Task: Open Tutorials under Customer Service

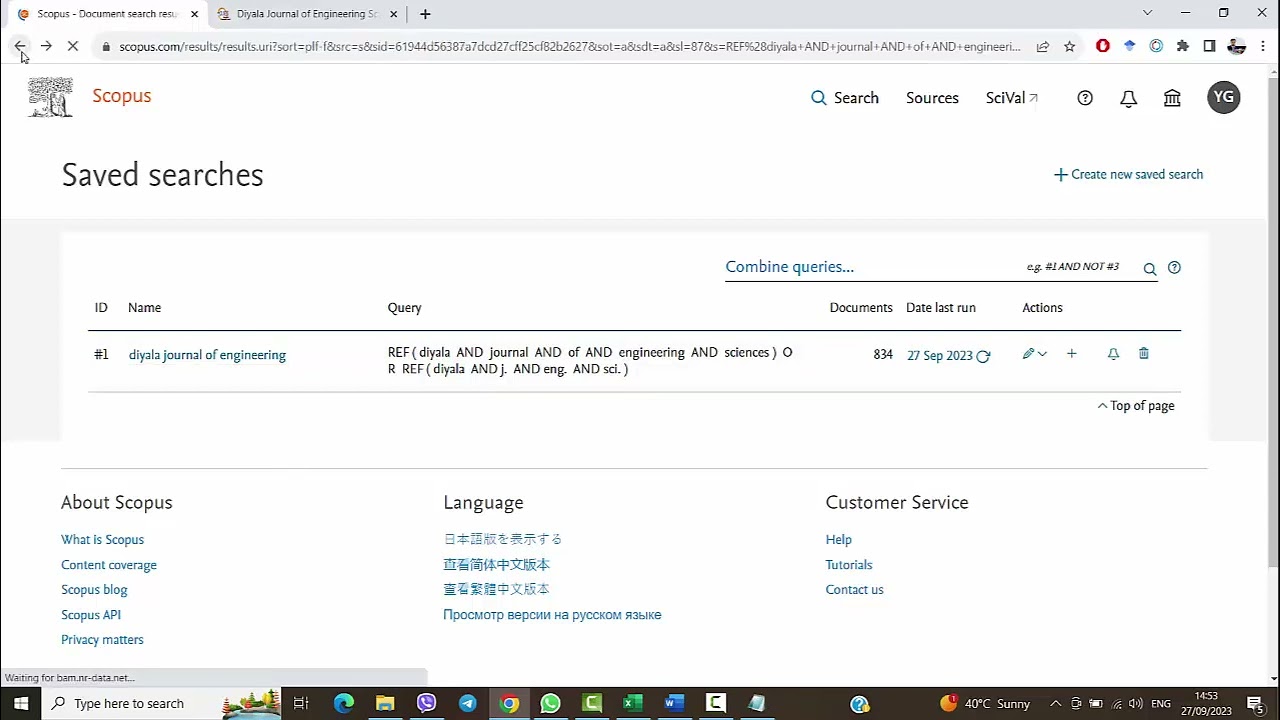Action: pyautogui.click(x=849, y=565)
